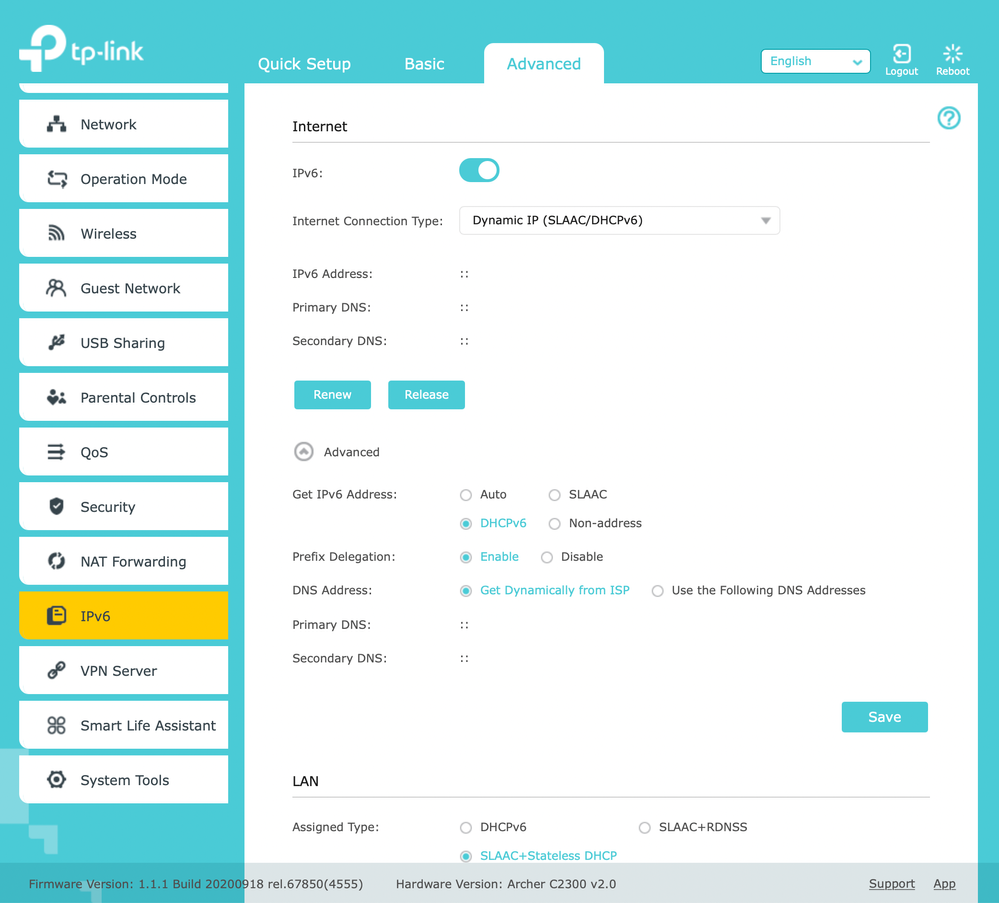Open Parental Controls from the sidebar

pos(124,398)
